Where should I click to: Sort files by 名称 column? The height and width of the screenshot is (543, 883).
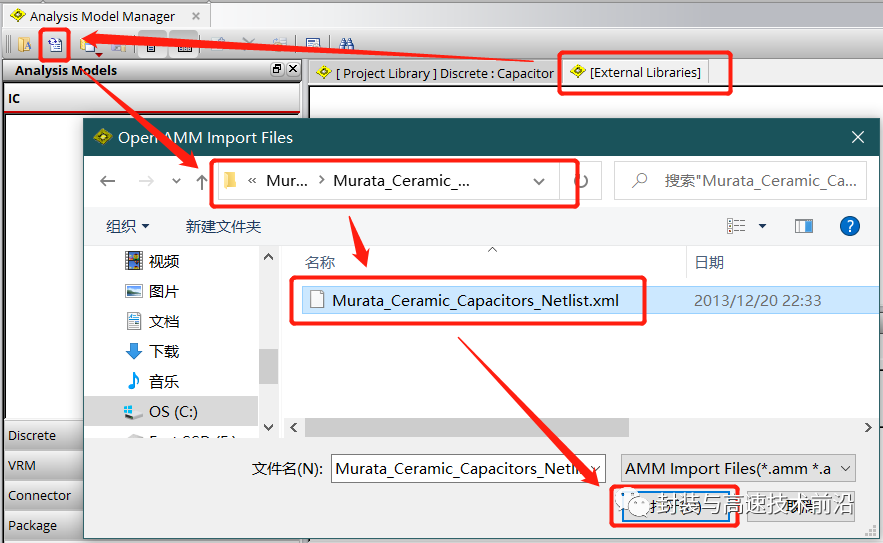(x=320, y=262)
